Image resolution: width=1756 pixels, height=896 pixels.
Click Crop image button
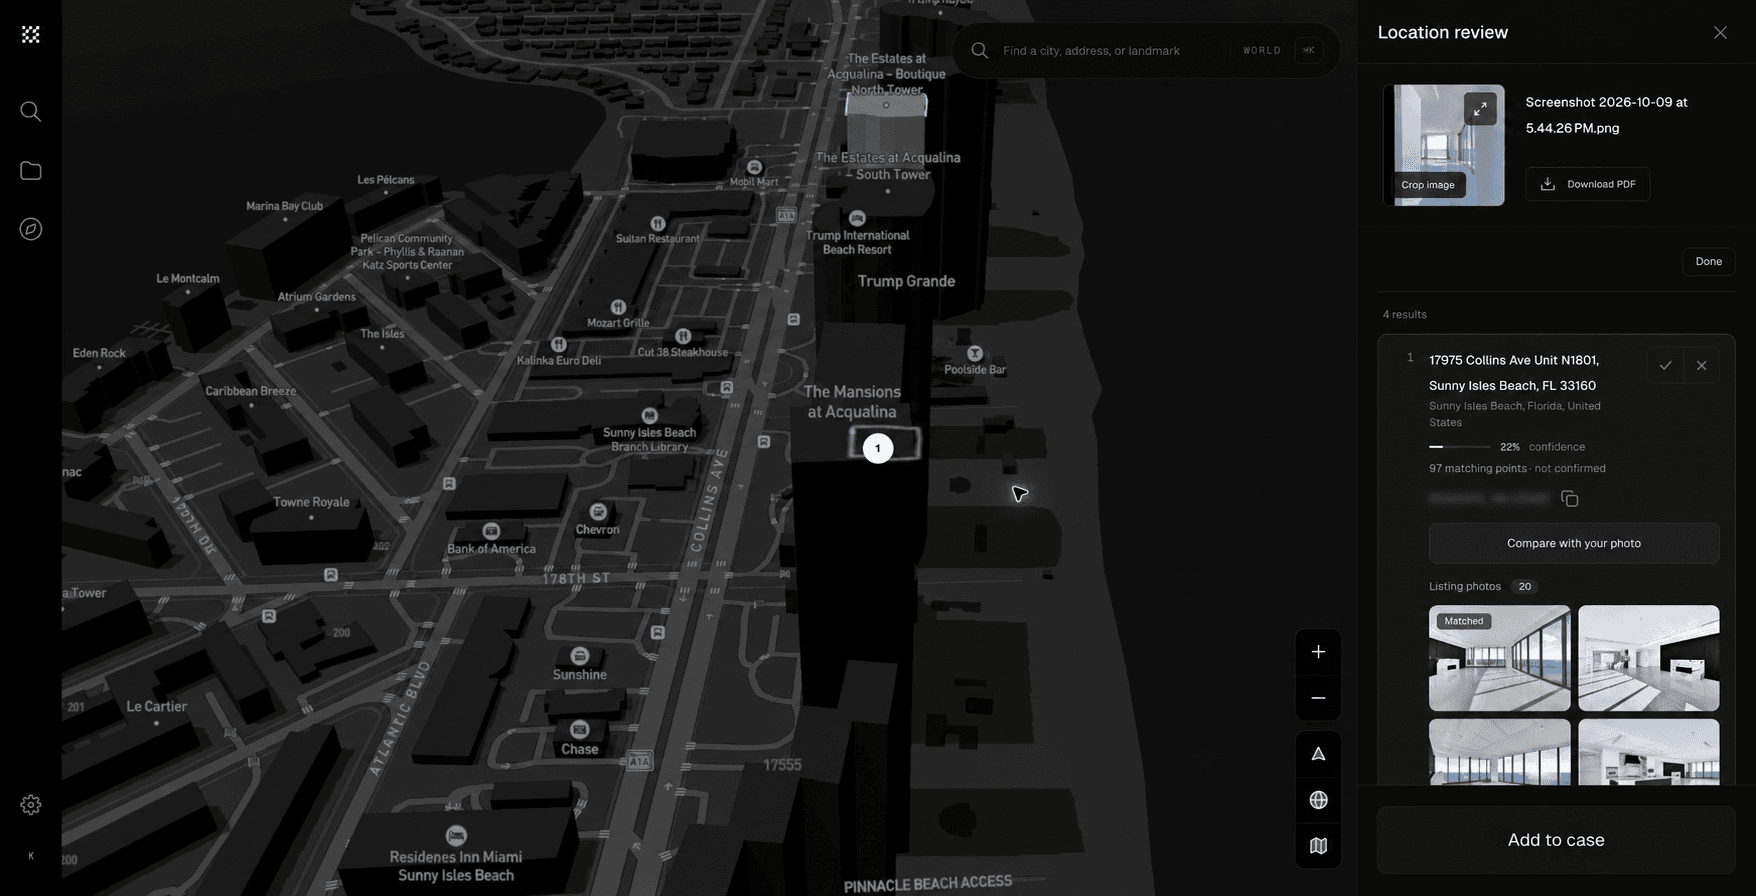[1428, 185]
